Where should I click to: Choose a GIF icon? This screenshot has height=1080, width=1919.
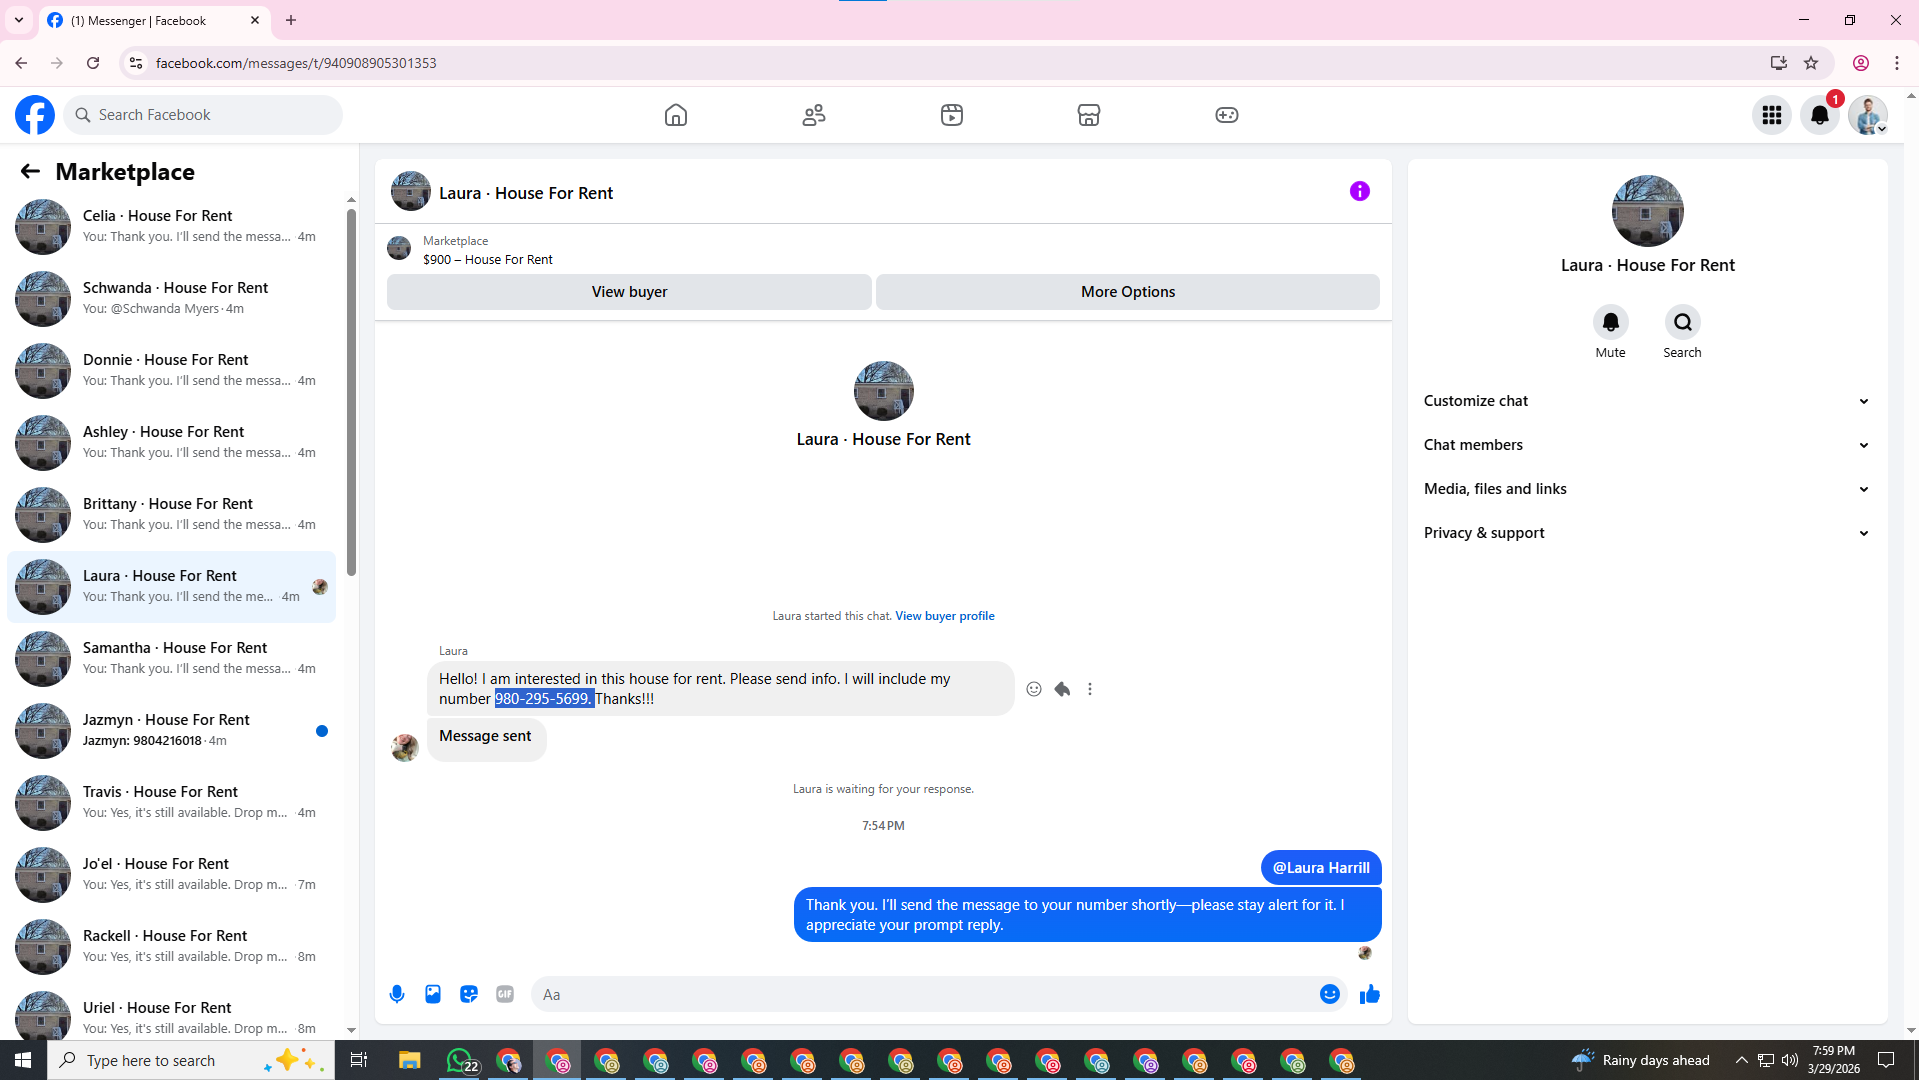[505, 994]
